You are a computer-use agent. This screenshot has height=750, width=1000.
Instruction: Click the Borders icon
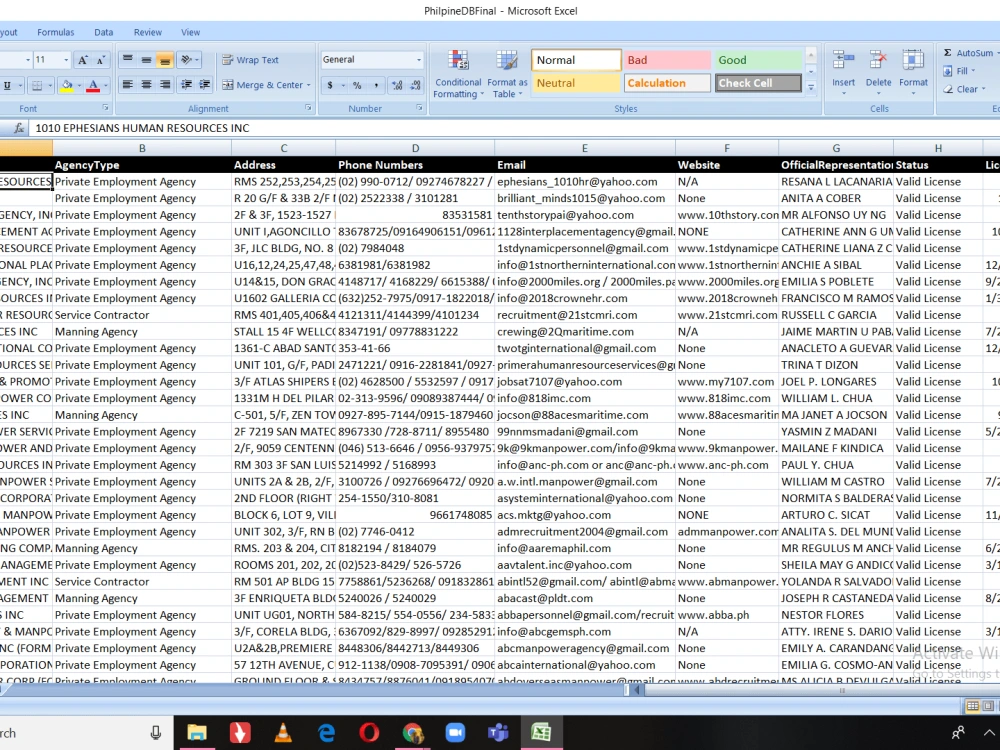[x=37, y=85]
